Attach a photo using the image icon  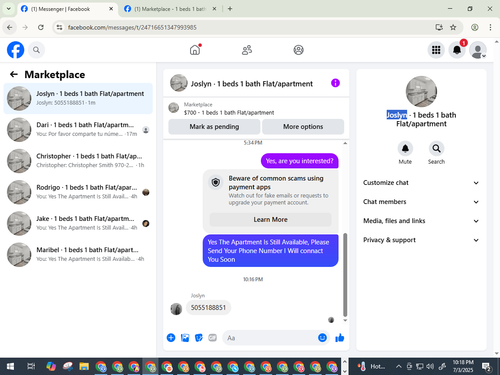click(185, 338)
